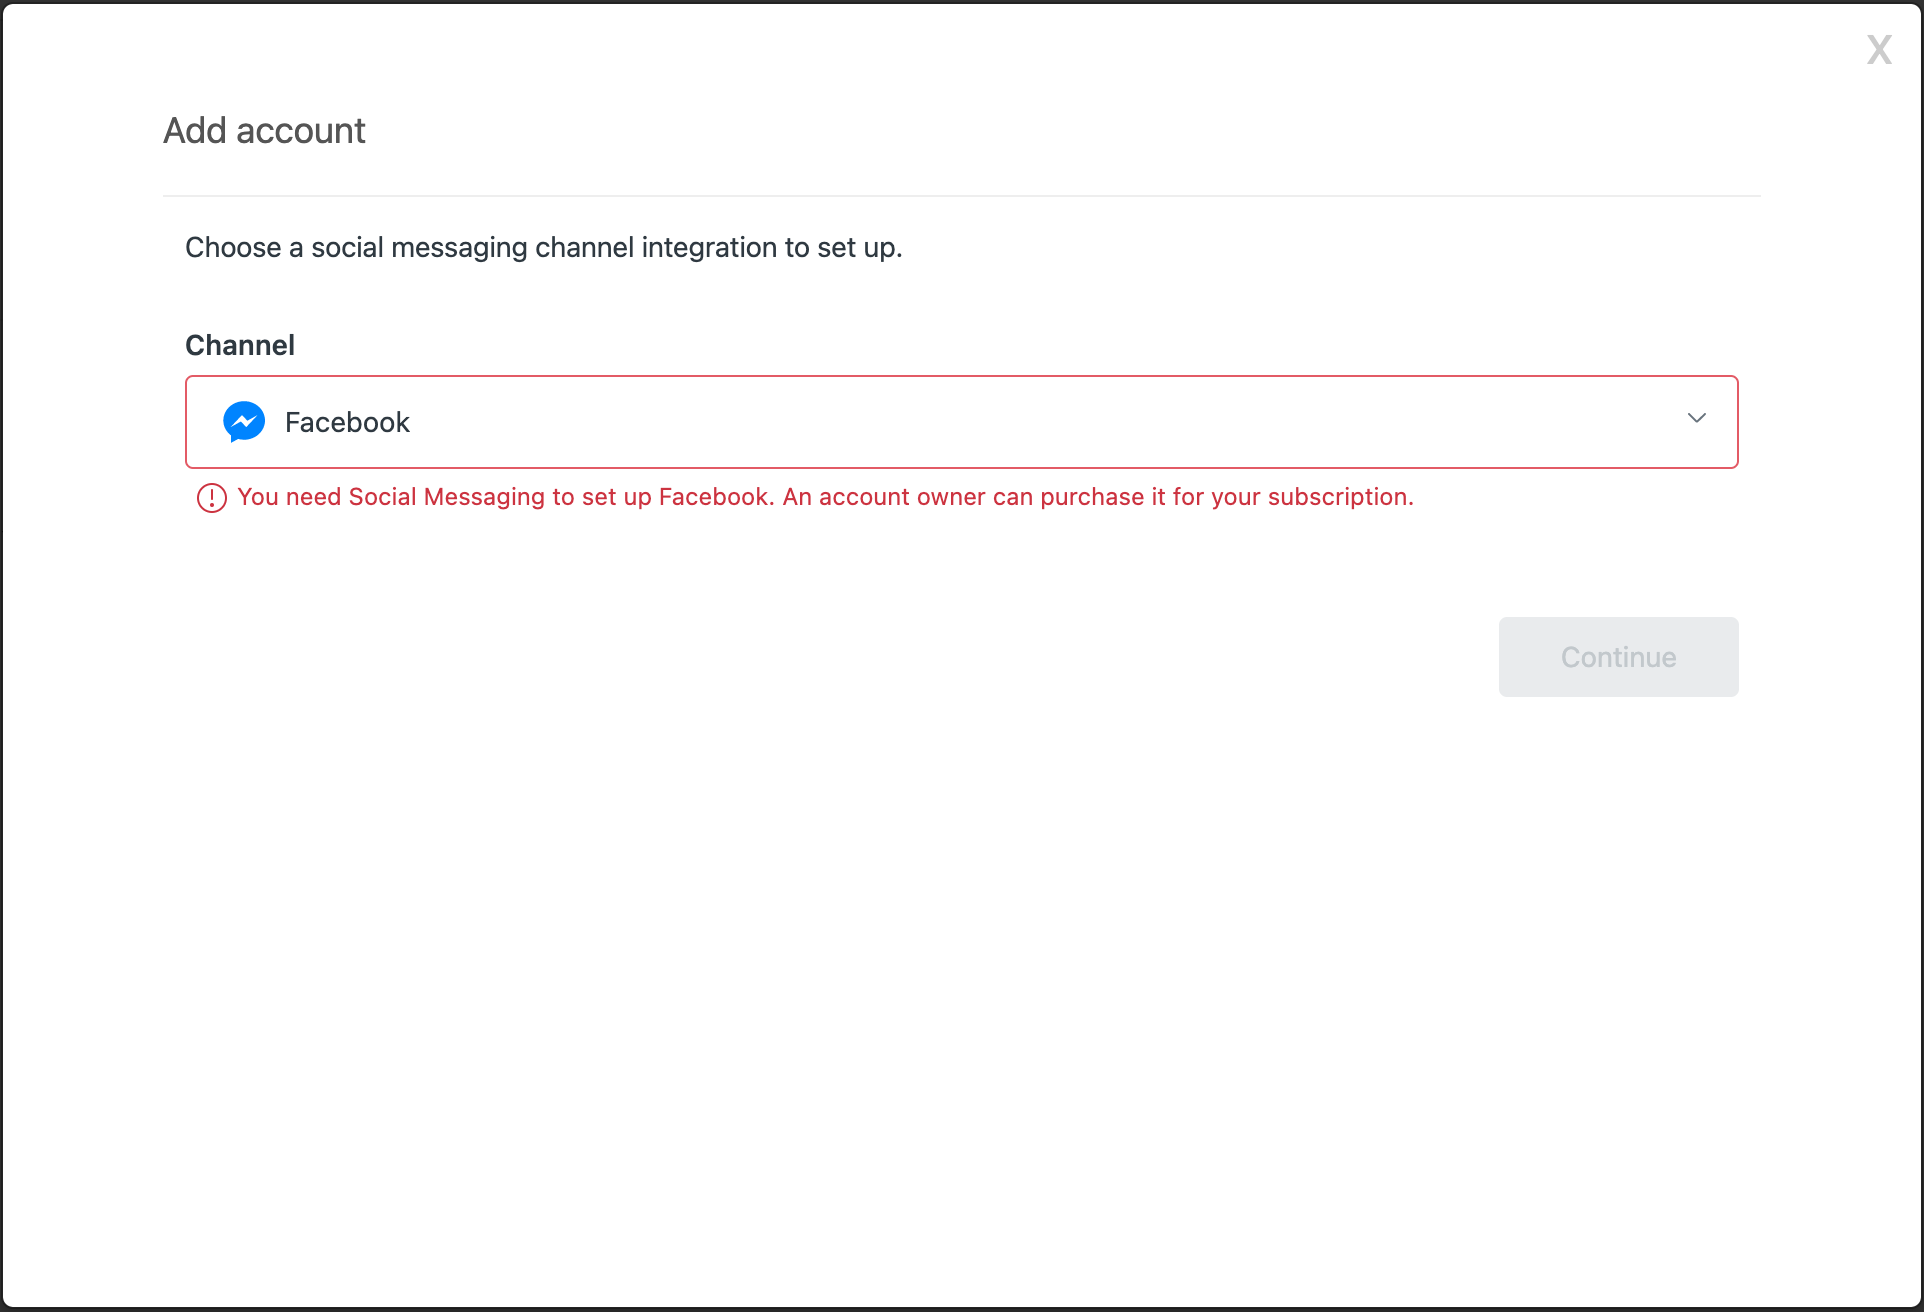1924x1312 pixels.
Task: Click the 'Choose a social messaging channel' text
Action: pyautogui.click(x=543, y=248)
